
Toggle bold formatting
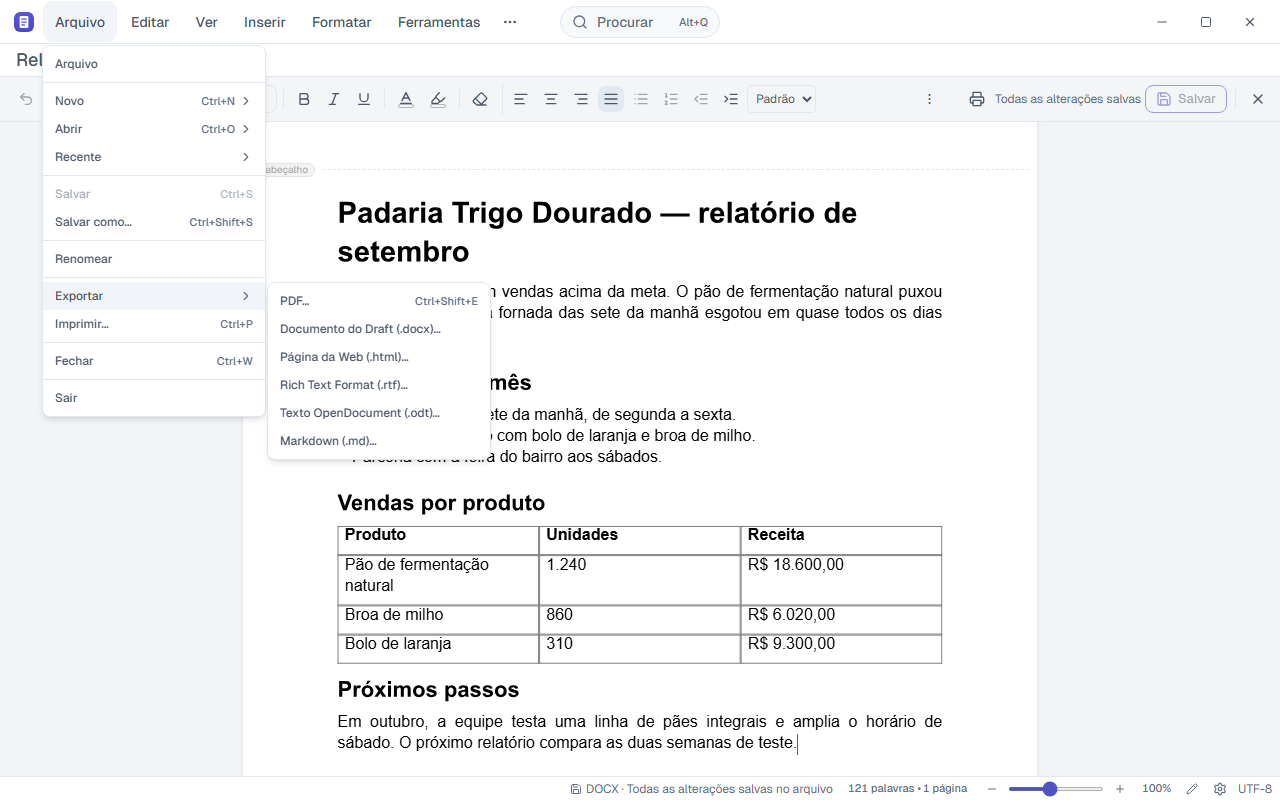point(304,99)
